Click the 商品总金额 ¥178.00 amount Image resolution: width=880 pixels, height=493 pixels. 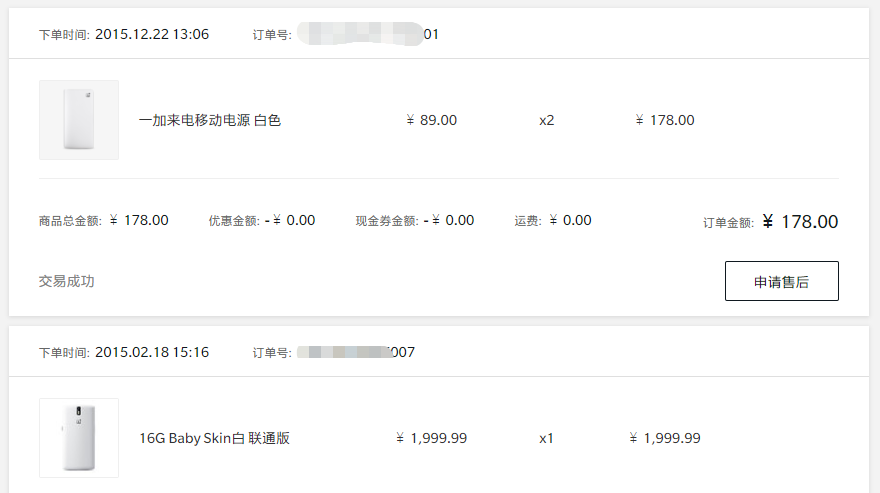point(139,220)
